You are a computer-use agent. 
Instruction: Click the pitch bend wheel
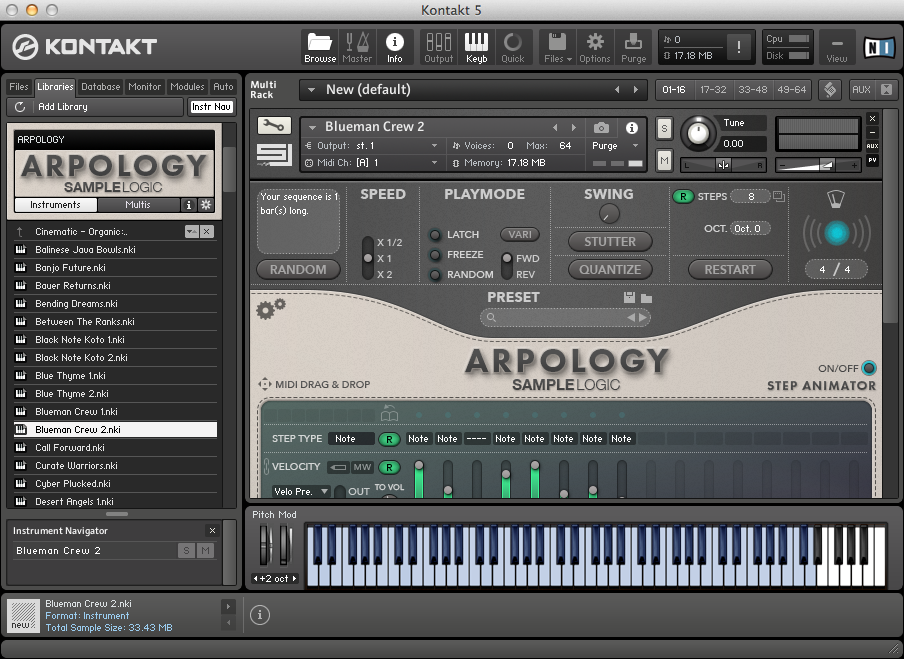264,545
